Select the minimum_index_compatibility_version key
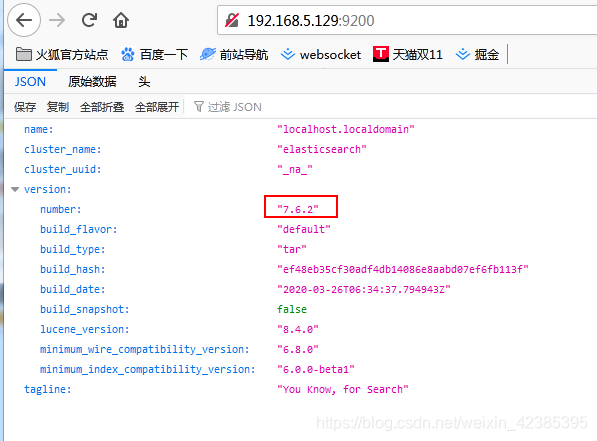The height and width of the screenshot is (441, 597). coord(148,369)
